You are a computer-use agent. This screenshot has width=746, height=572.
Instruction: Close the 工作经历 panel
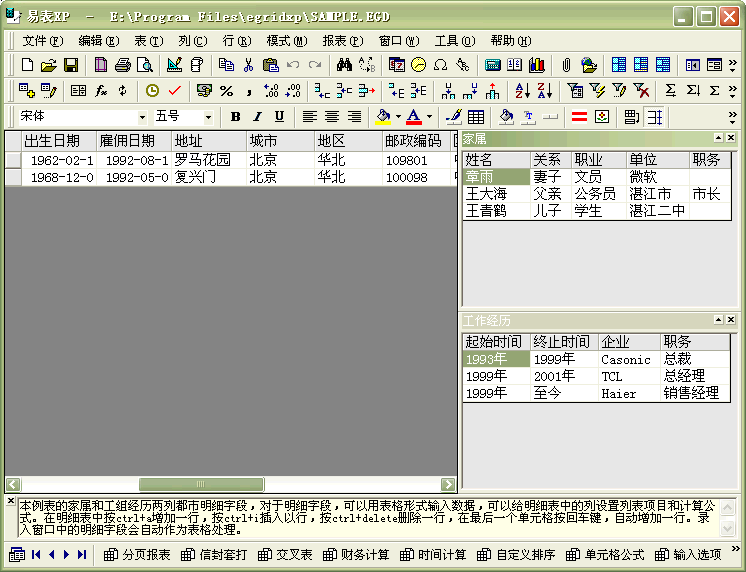731,320
